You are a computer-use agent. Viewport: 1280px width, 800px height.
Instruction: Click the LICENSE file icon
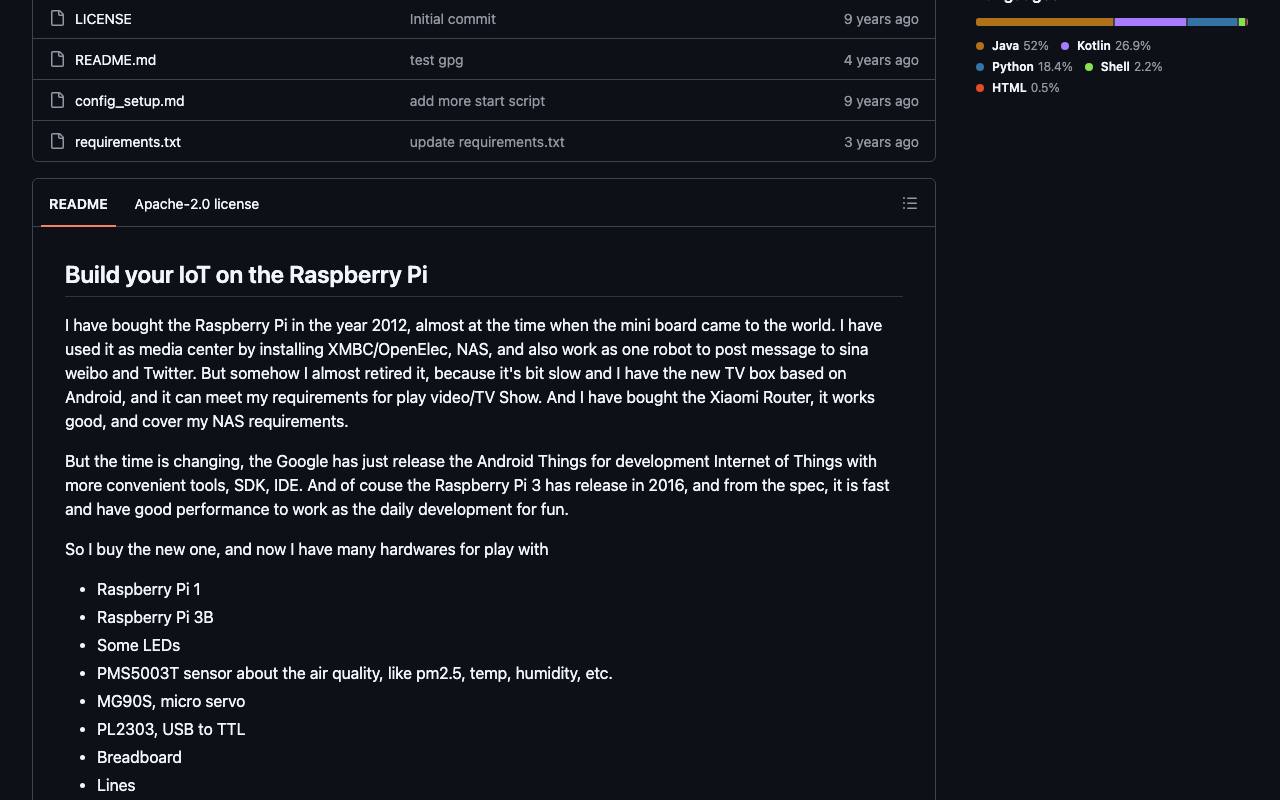tap(57, 18)
